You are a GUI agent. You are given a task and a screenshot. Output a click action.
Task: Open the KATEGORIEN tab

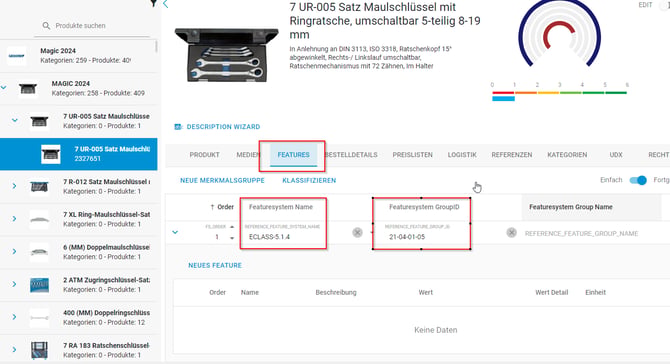(567, 155)
